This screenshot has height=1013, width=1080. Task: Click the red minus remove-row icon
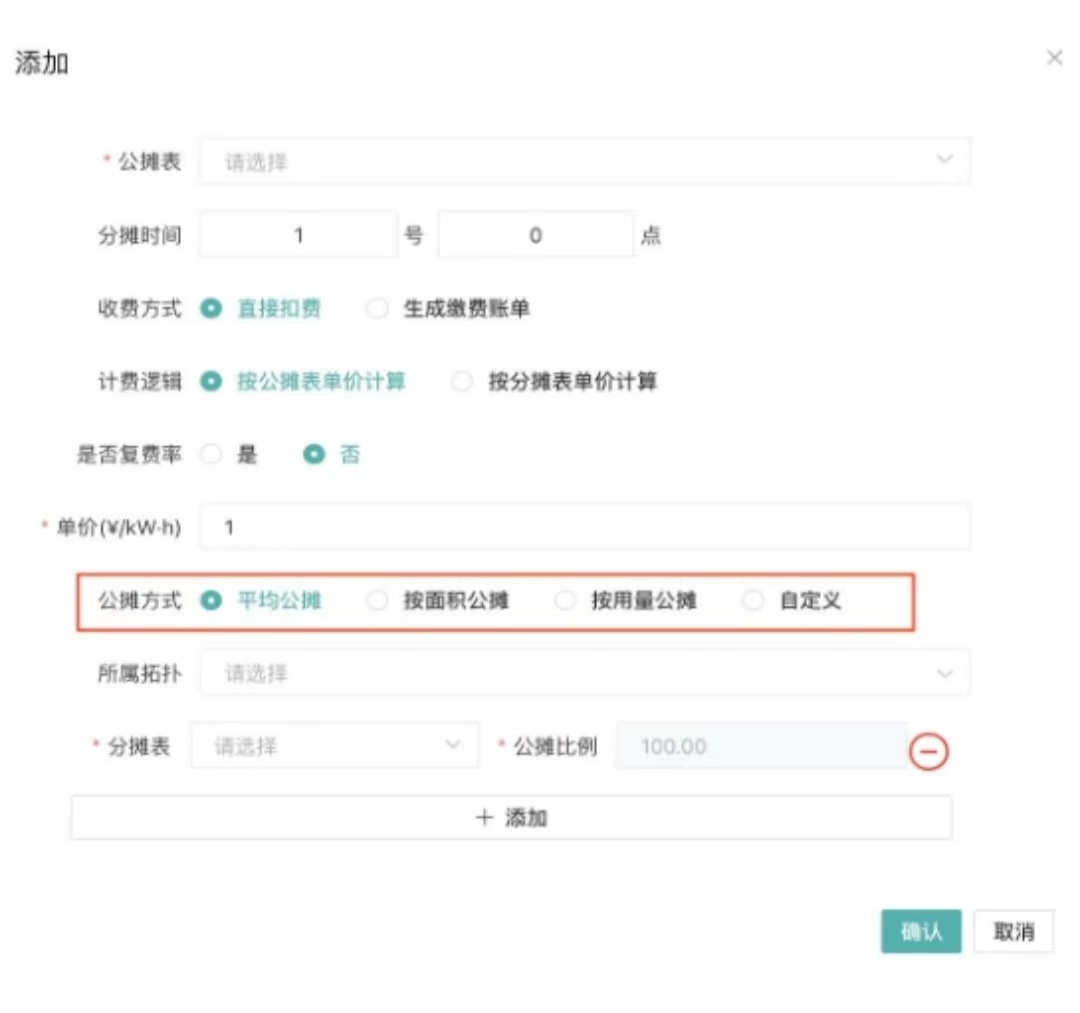[929, 751]
